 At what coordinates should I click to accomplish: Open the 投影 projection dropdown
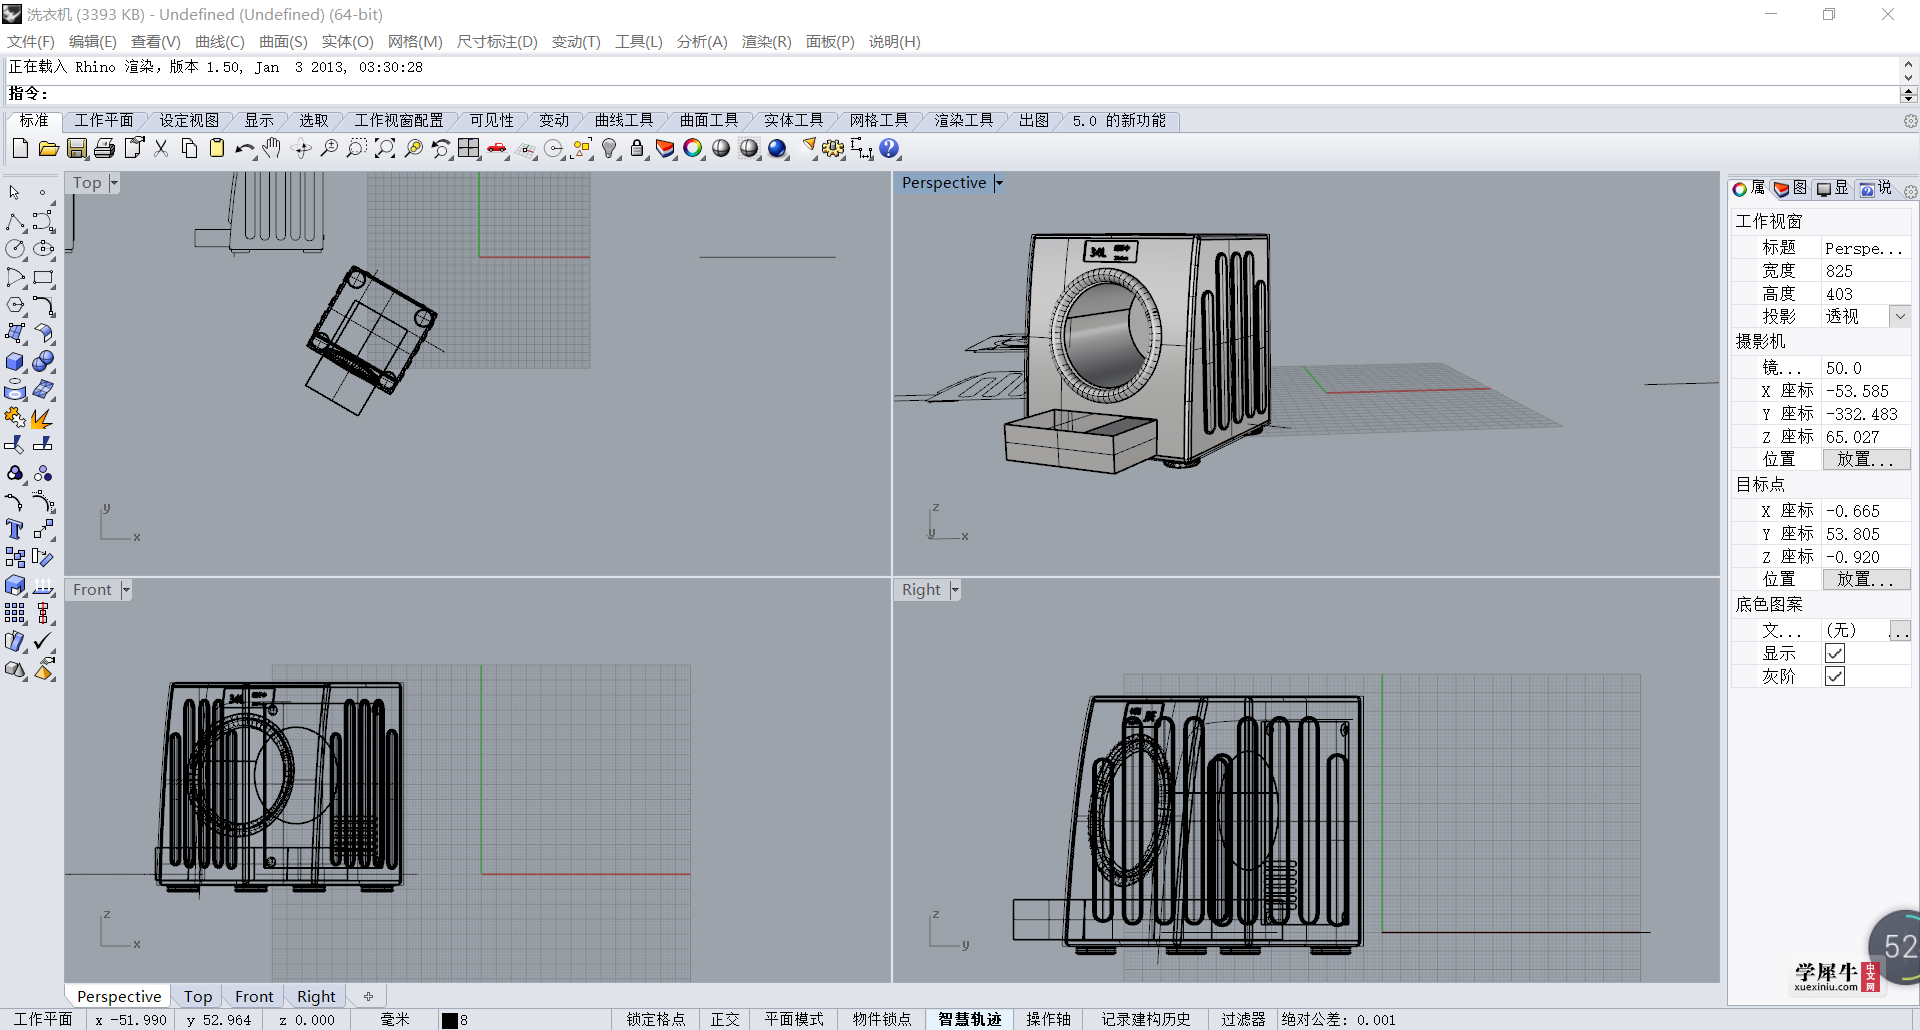point(1900,316)
